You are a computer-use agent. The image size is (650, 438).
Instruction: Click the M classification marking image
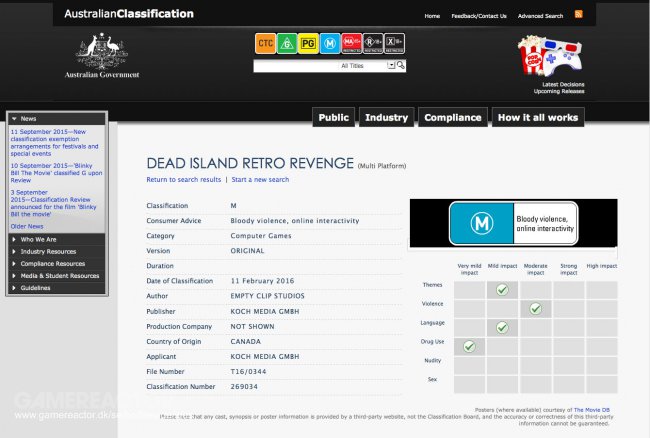click(x=514, y=223)
